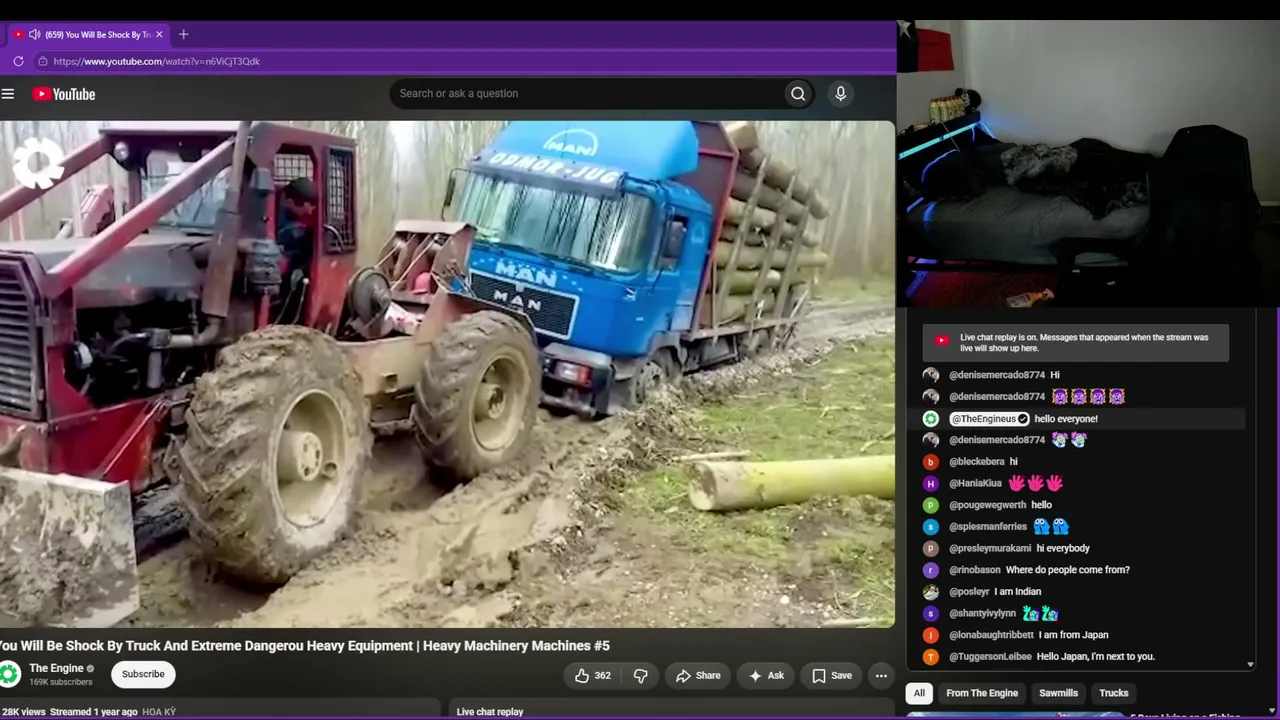Open @TheEngineus author badge in chat
This screenshot has height=720, width=1280.
[989, 419]
